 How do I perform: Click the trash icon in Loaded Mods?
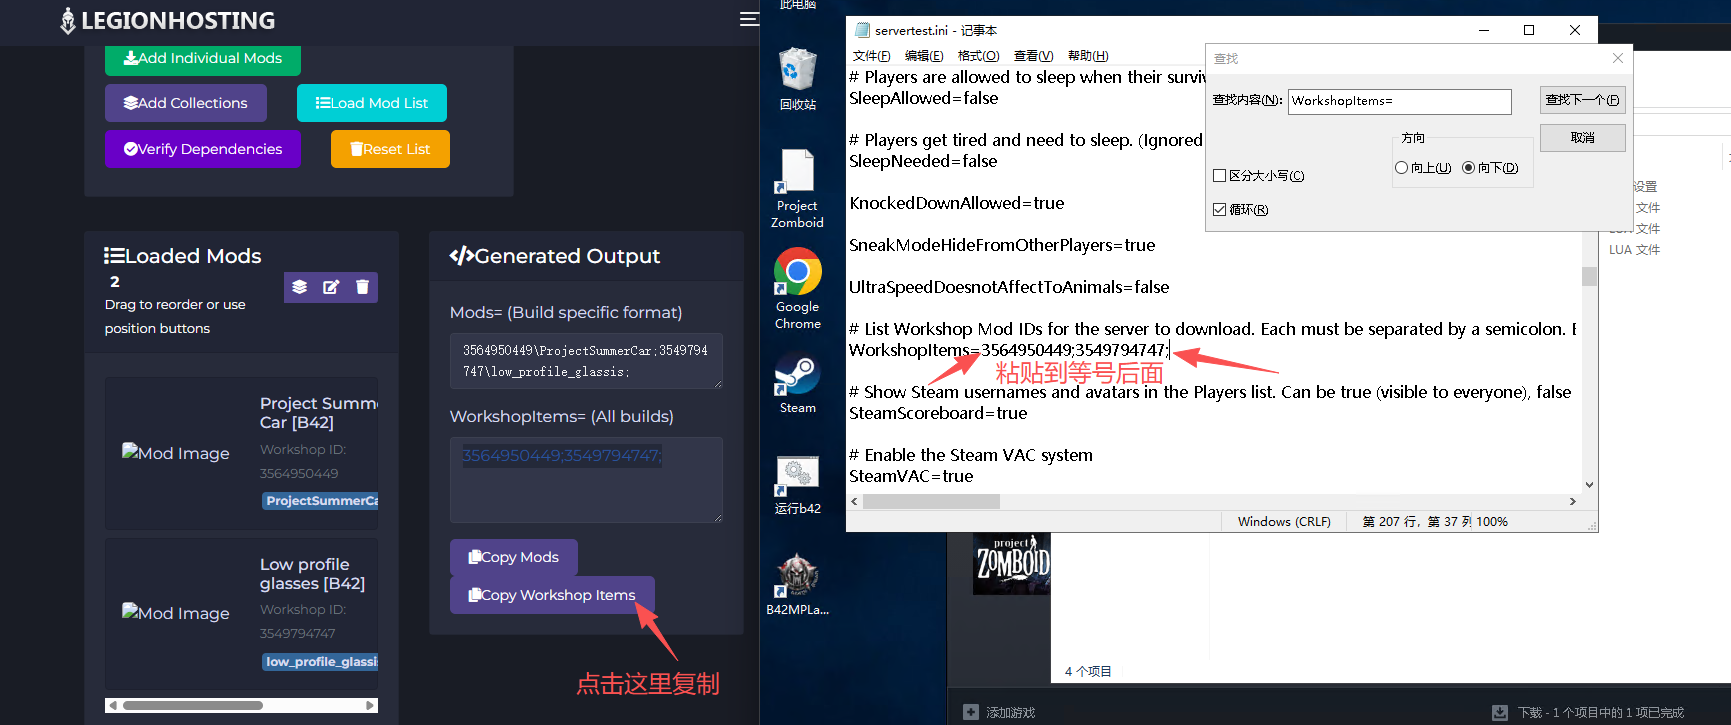pyautogui.click(x=362, y=287)
